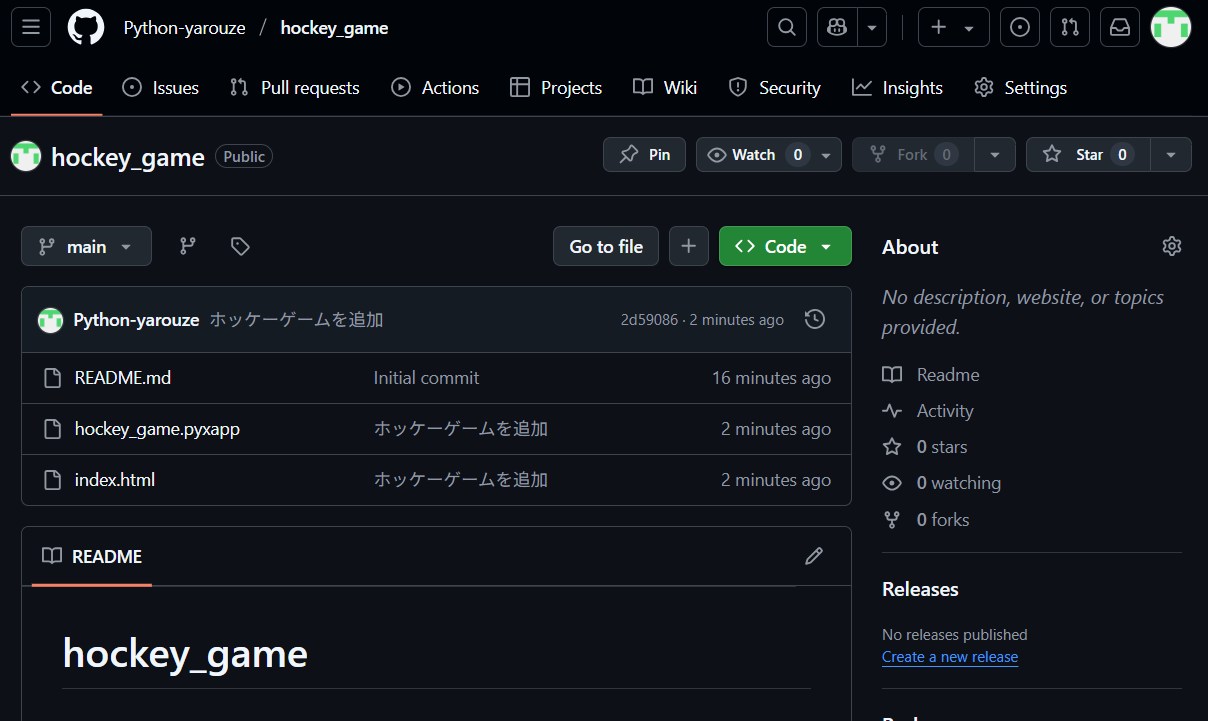
Task: Open the Wiki tab
Action: coord(665,88)
